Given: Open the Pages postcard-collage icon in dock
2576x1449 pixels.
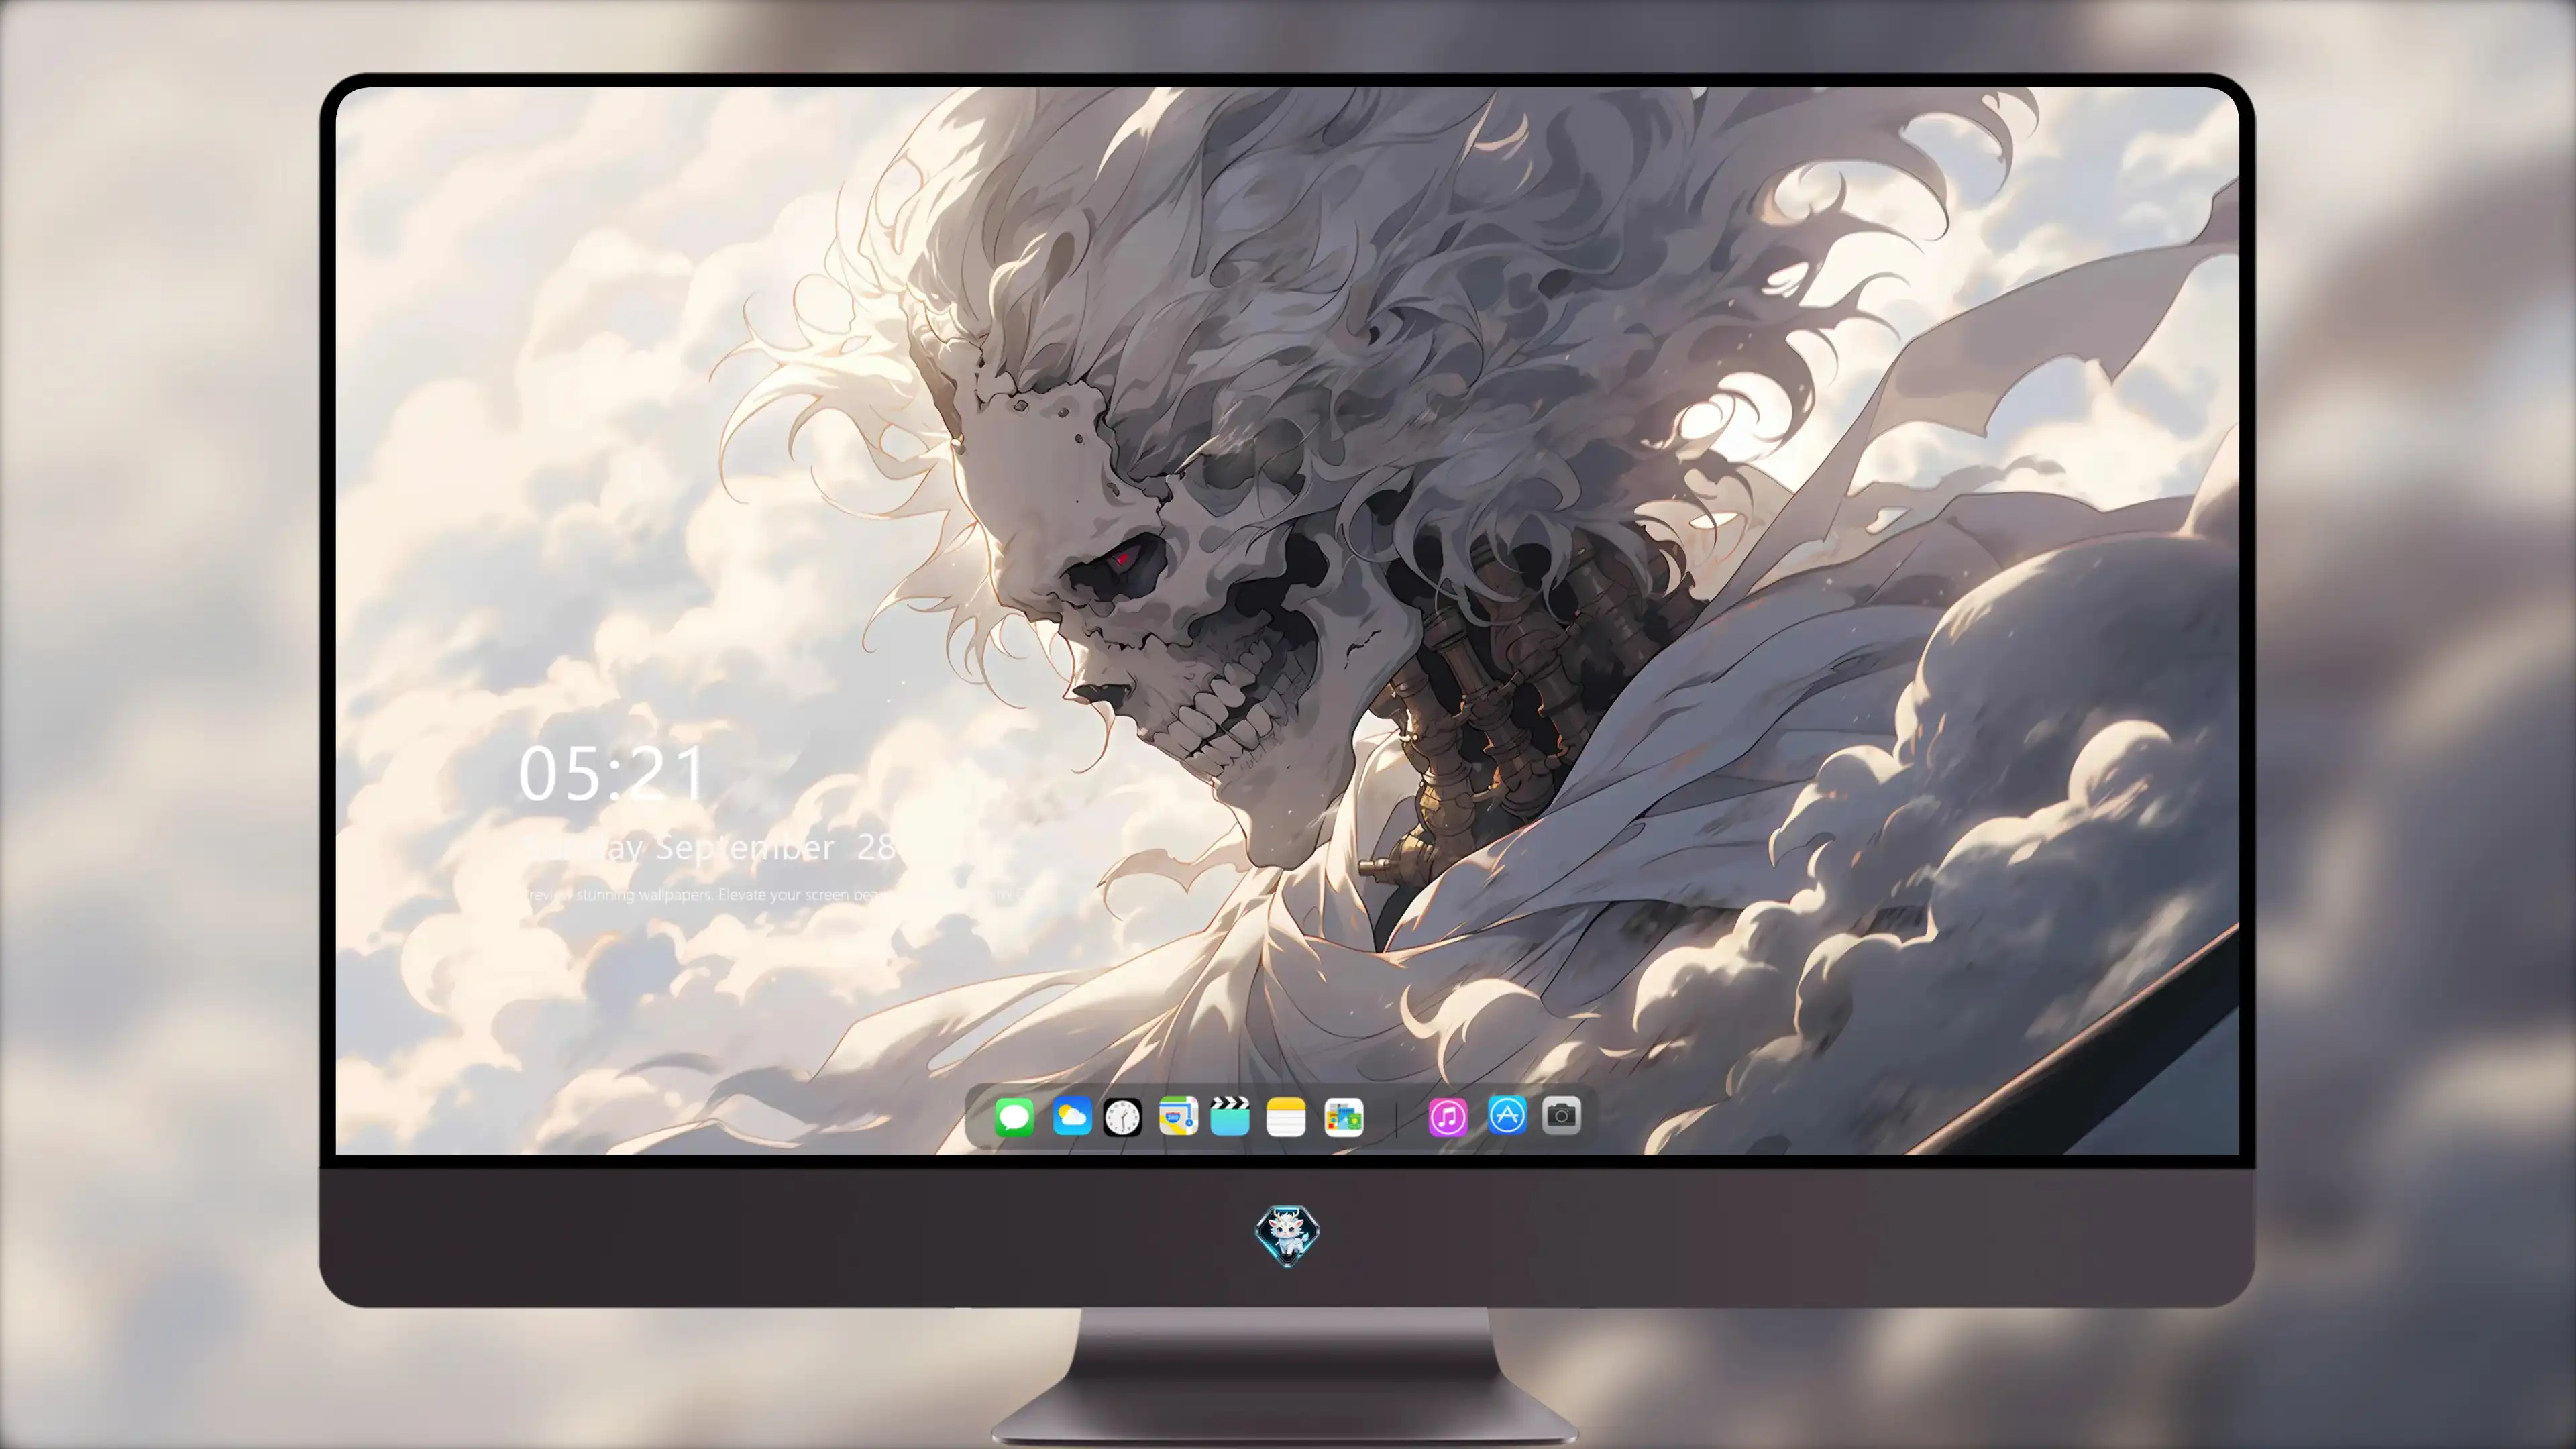Looking at the screenshot, I should [x=1343, y=1117].
